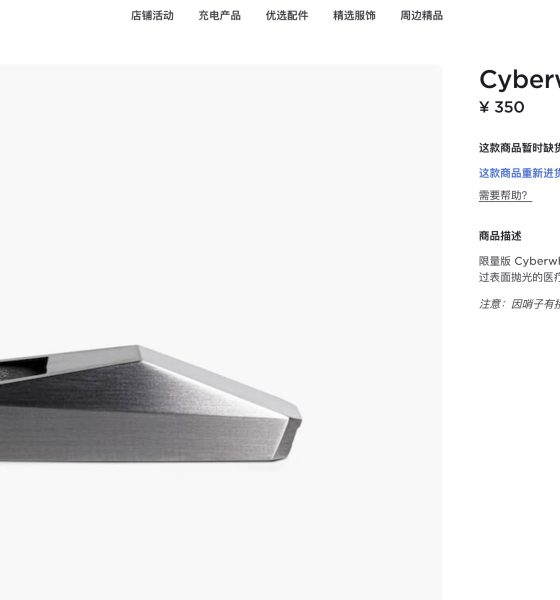Click the Cyberwhistle product image
Screen dimensions: 560x600
pos(220,333)
